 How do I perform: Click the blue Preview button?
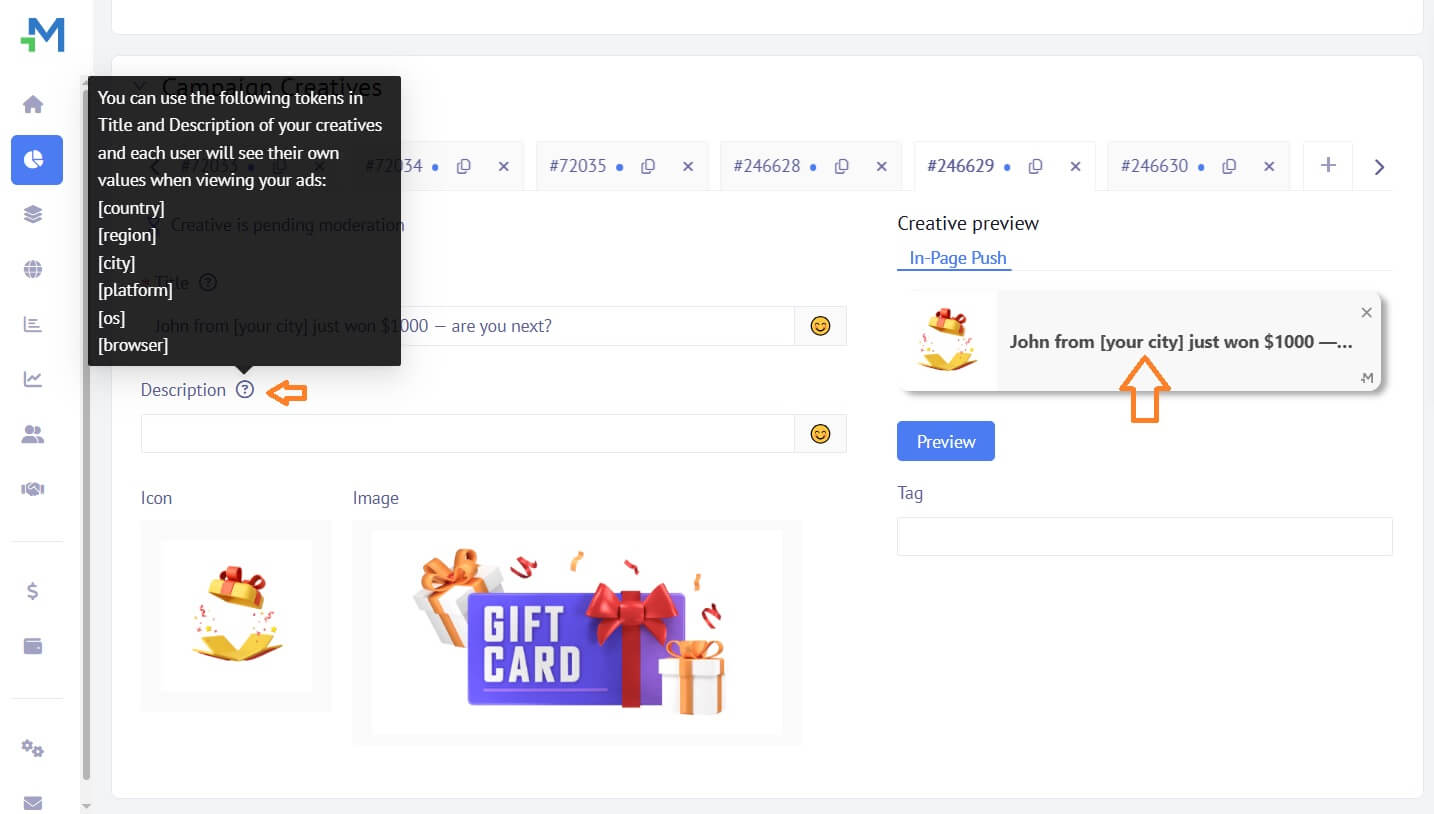click(x=946, y=441)
